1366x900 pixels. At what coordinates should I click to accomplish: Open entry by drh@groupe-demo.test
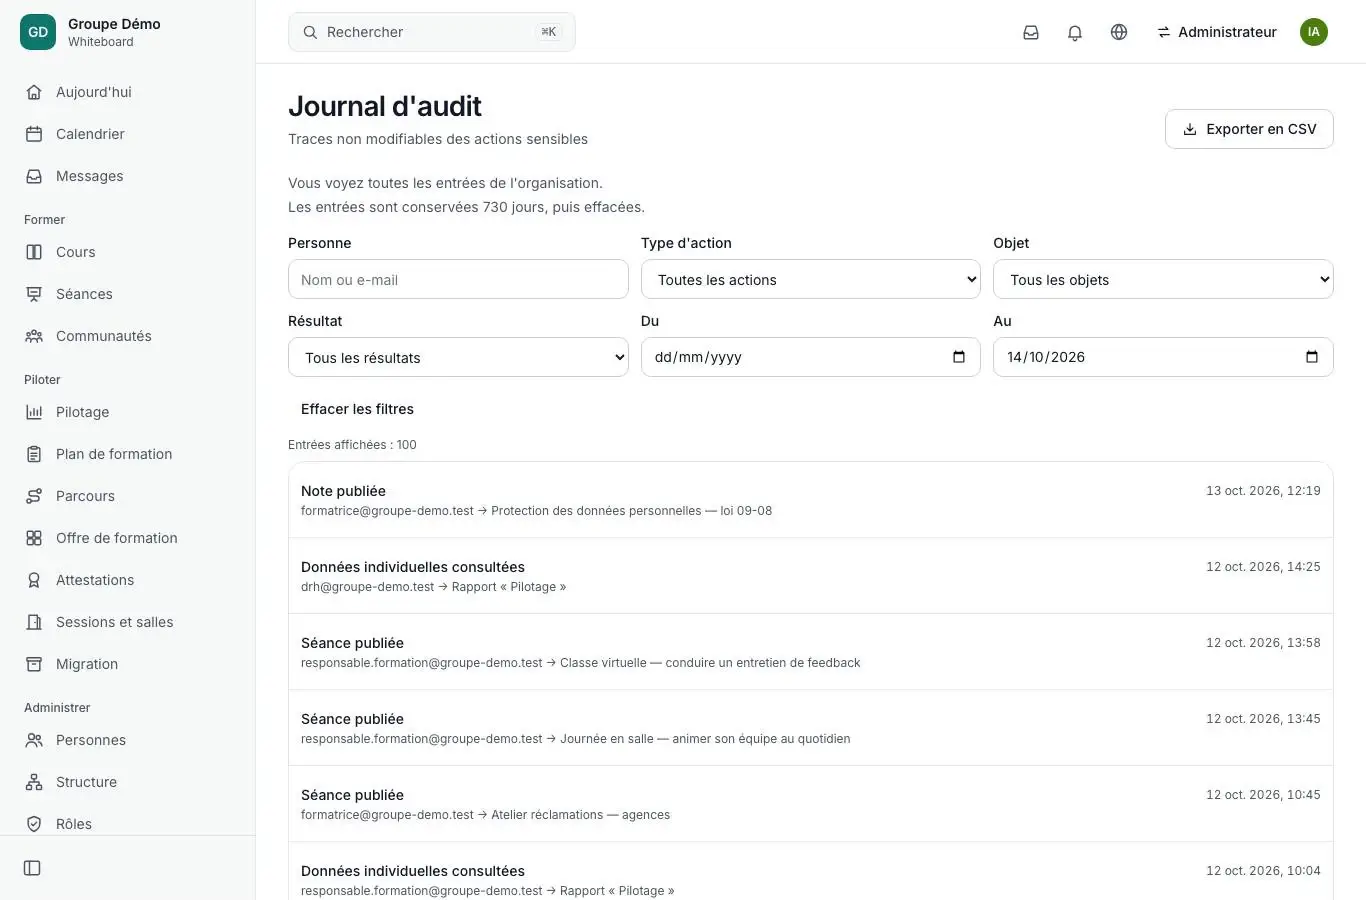click(x=811, y=576)
